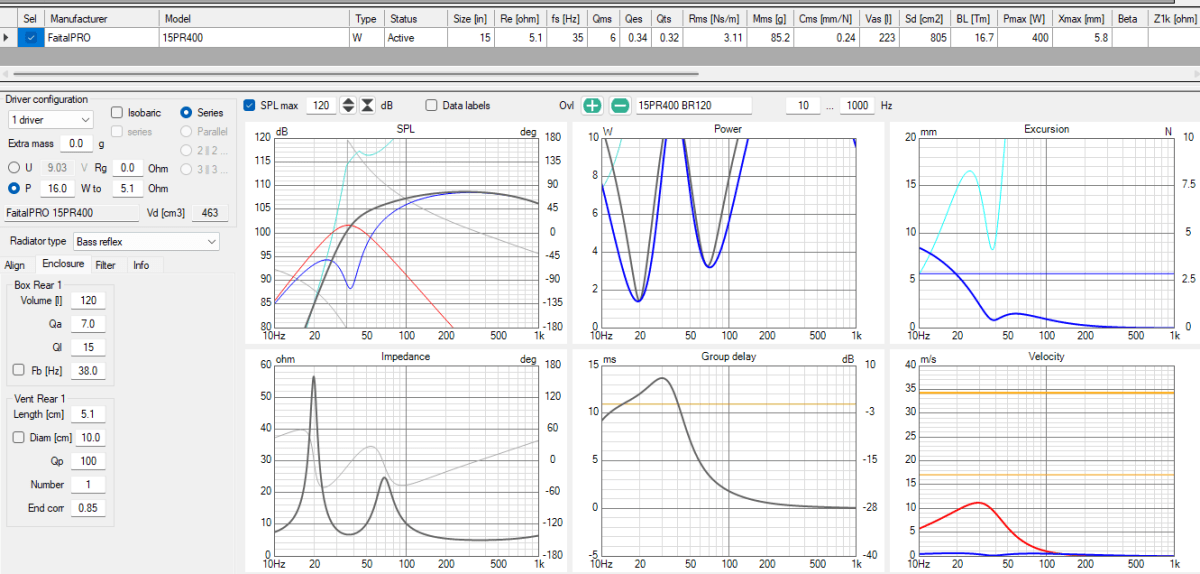1200x574 pixels.
Task: Open the Radiator type Bass reflex dropdown
Action: click(145, 241)
